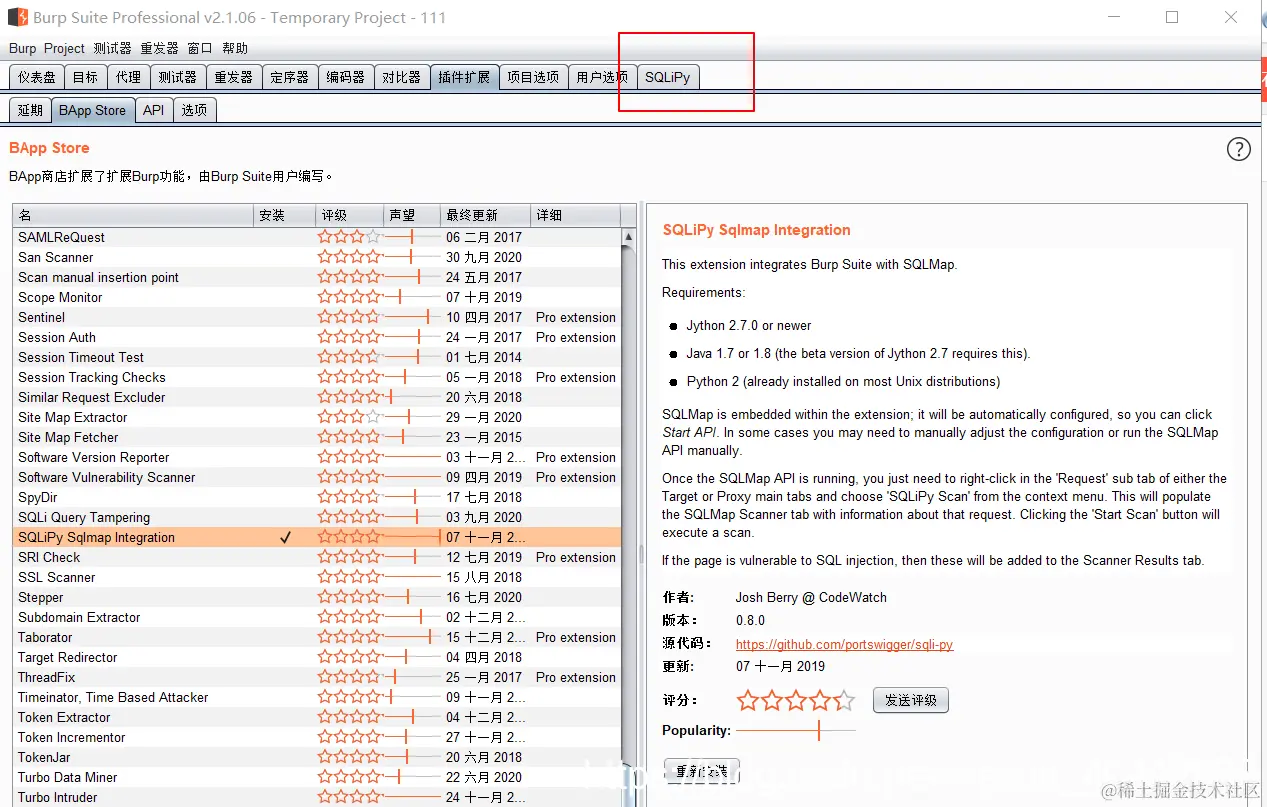Switch to the 对比器 tab
1267x807 pixels.
(401, 77)
